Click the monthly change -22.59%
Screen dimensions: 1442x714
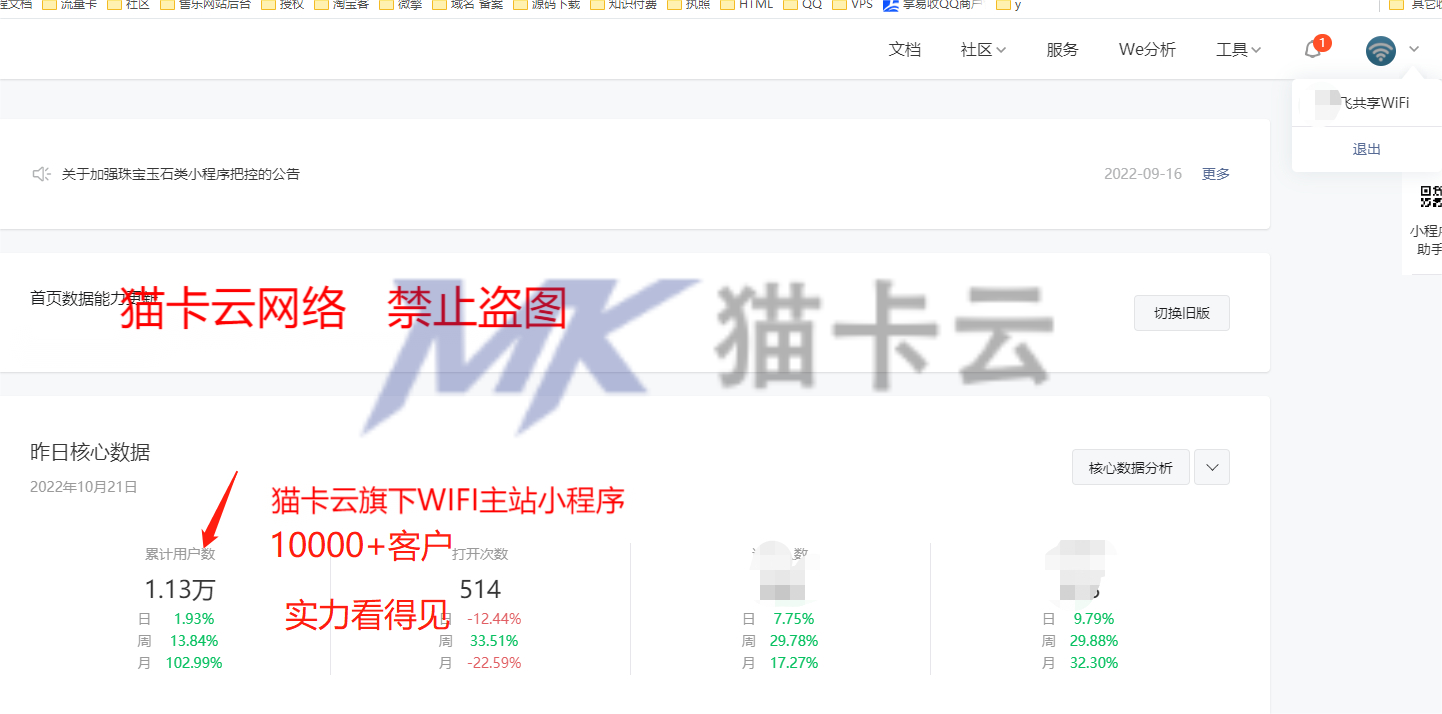coord(494,663)
